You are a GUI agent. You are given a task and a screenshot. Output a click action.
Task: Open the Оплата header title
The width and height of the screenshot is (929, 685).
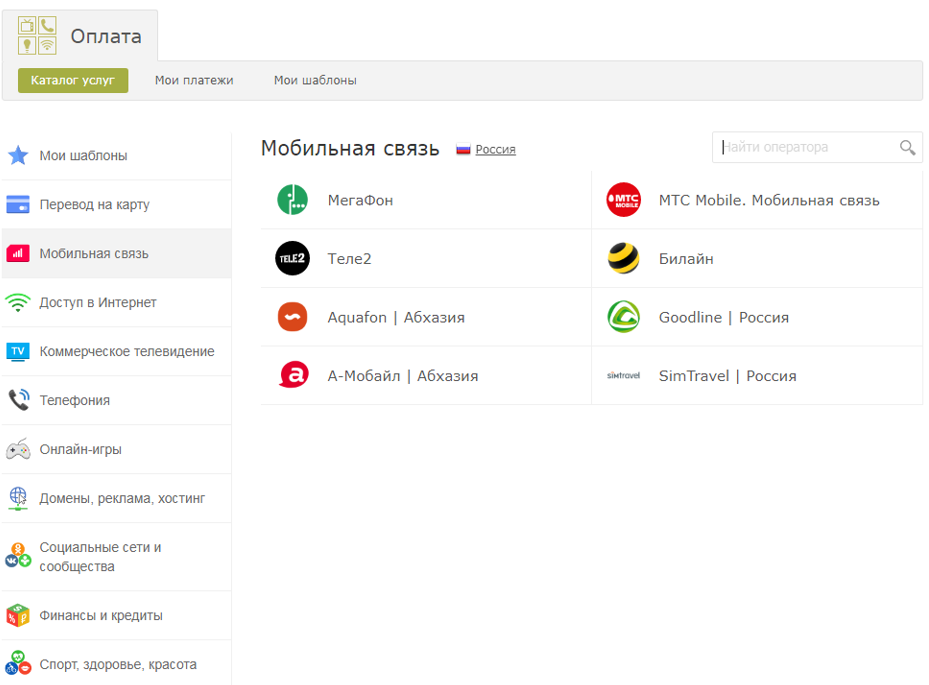(x=106, y=36)
